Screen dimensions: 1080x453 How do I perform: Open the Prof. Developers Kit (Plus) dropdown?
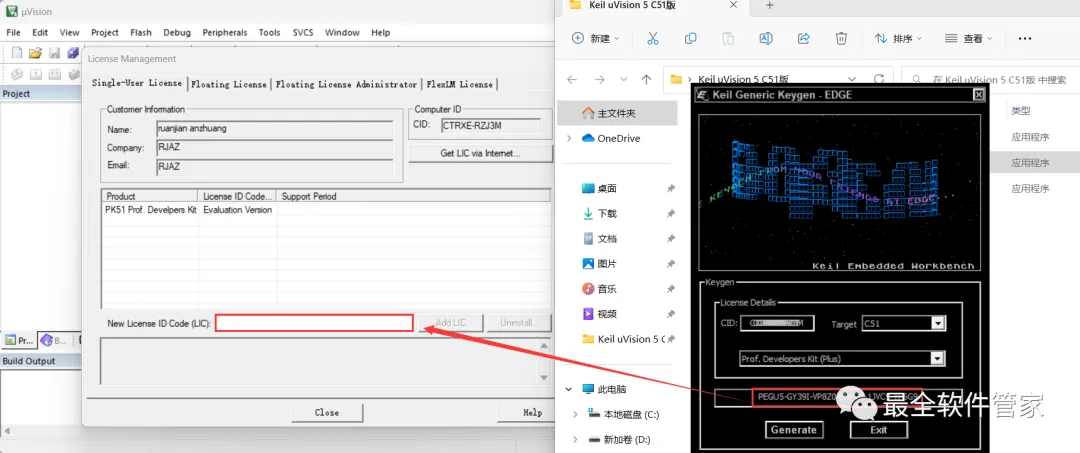point(937,359)
